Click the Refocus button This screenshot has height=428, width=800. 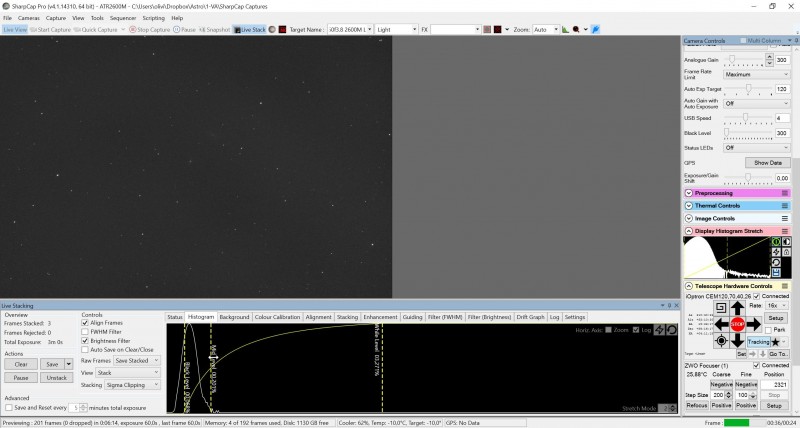[x=696, y=406]
